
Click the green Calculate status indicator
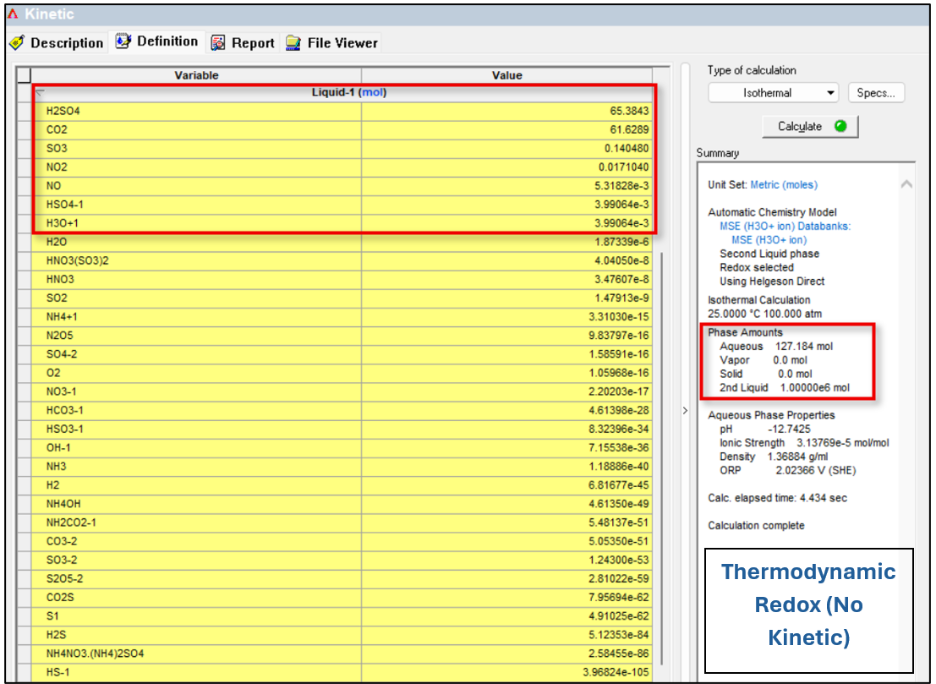(x=840, y=127)
